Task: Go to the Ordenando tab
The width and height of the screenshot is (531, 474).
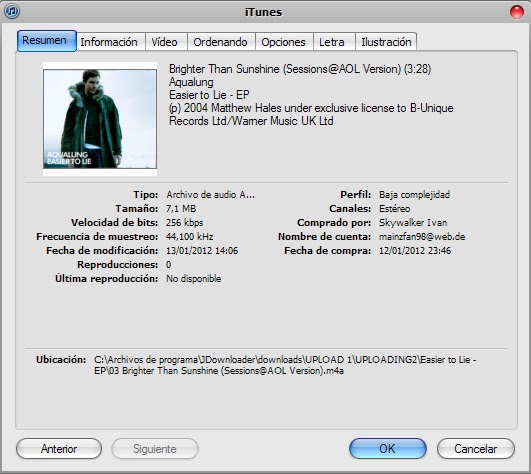Action: (220, 42)
